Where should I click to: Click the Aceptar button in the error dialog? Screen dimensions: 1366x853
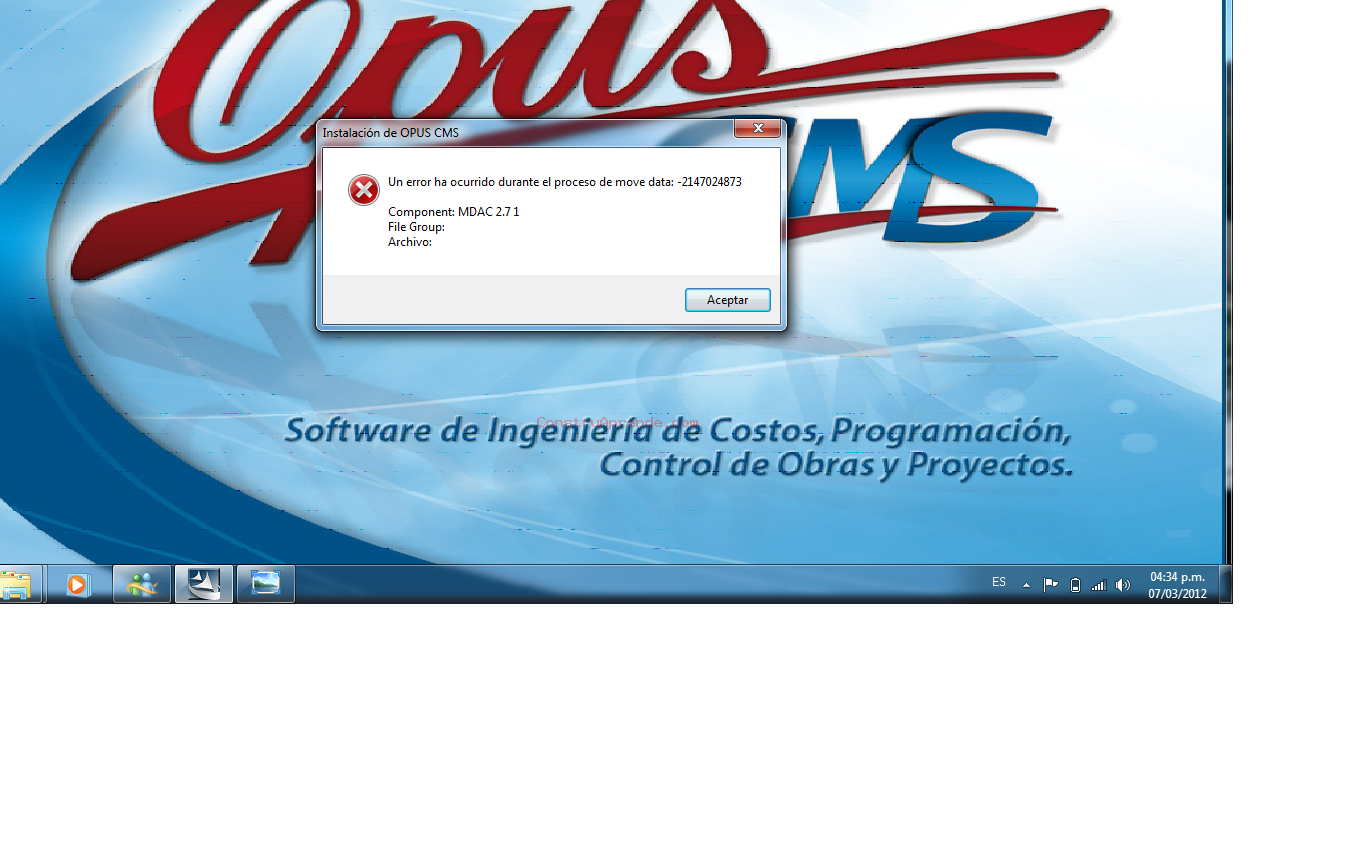[727, 300]
